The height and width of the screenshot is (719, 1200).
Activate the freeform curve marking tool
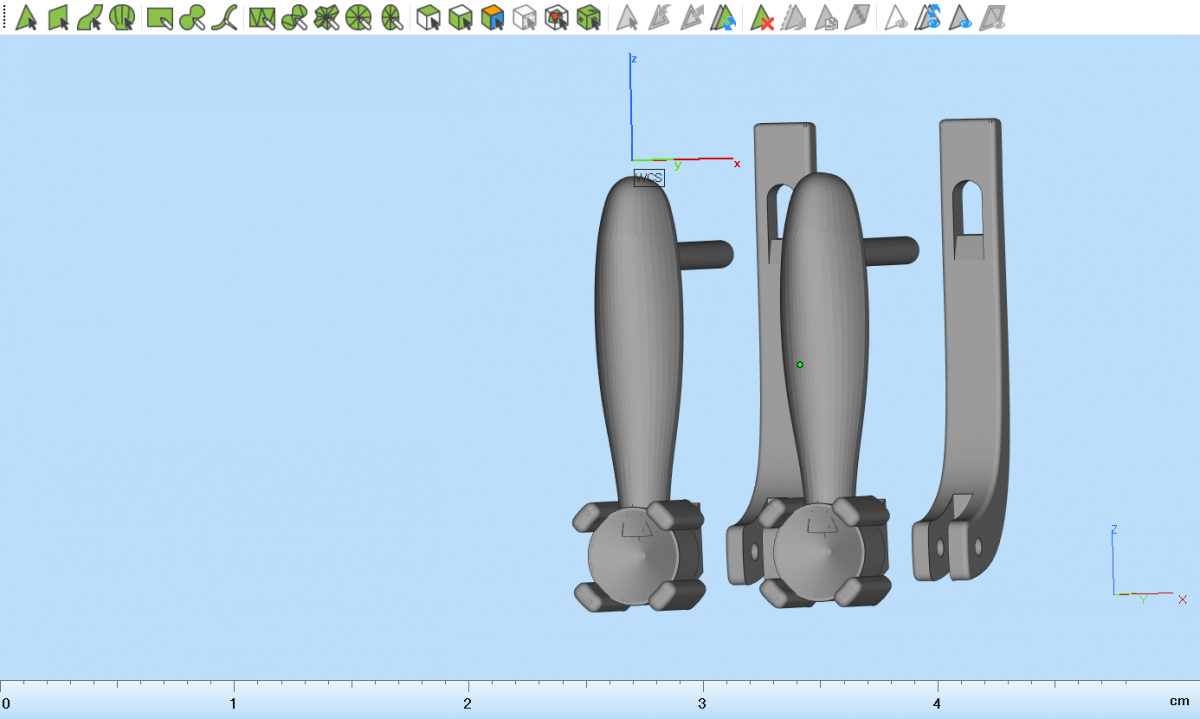coord(228,17)
